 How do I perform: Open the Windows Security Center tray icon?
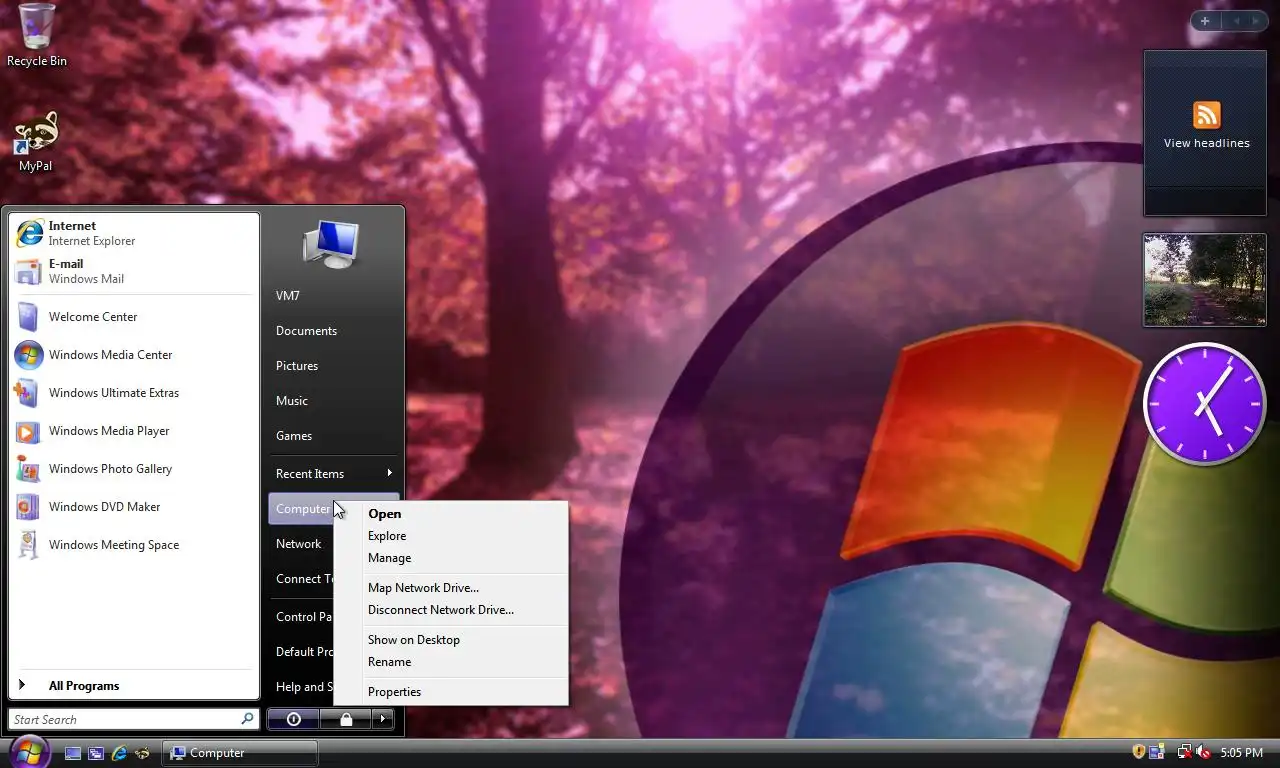point(1139,752)
